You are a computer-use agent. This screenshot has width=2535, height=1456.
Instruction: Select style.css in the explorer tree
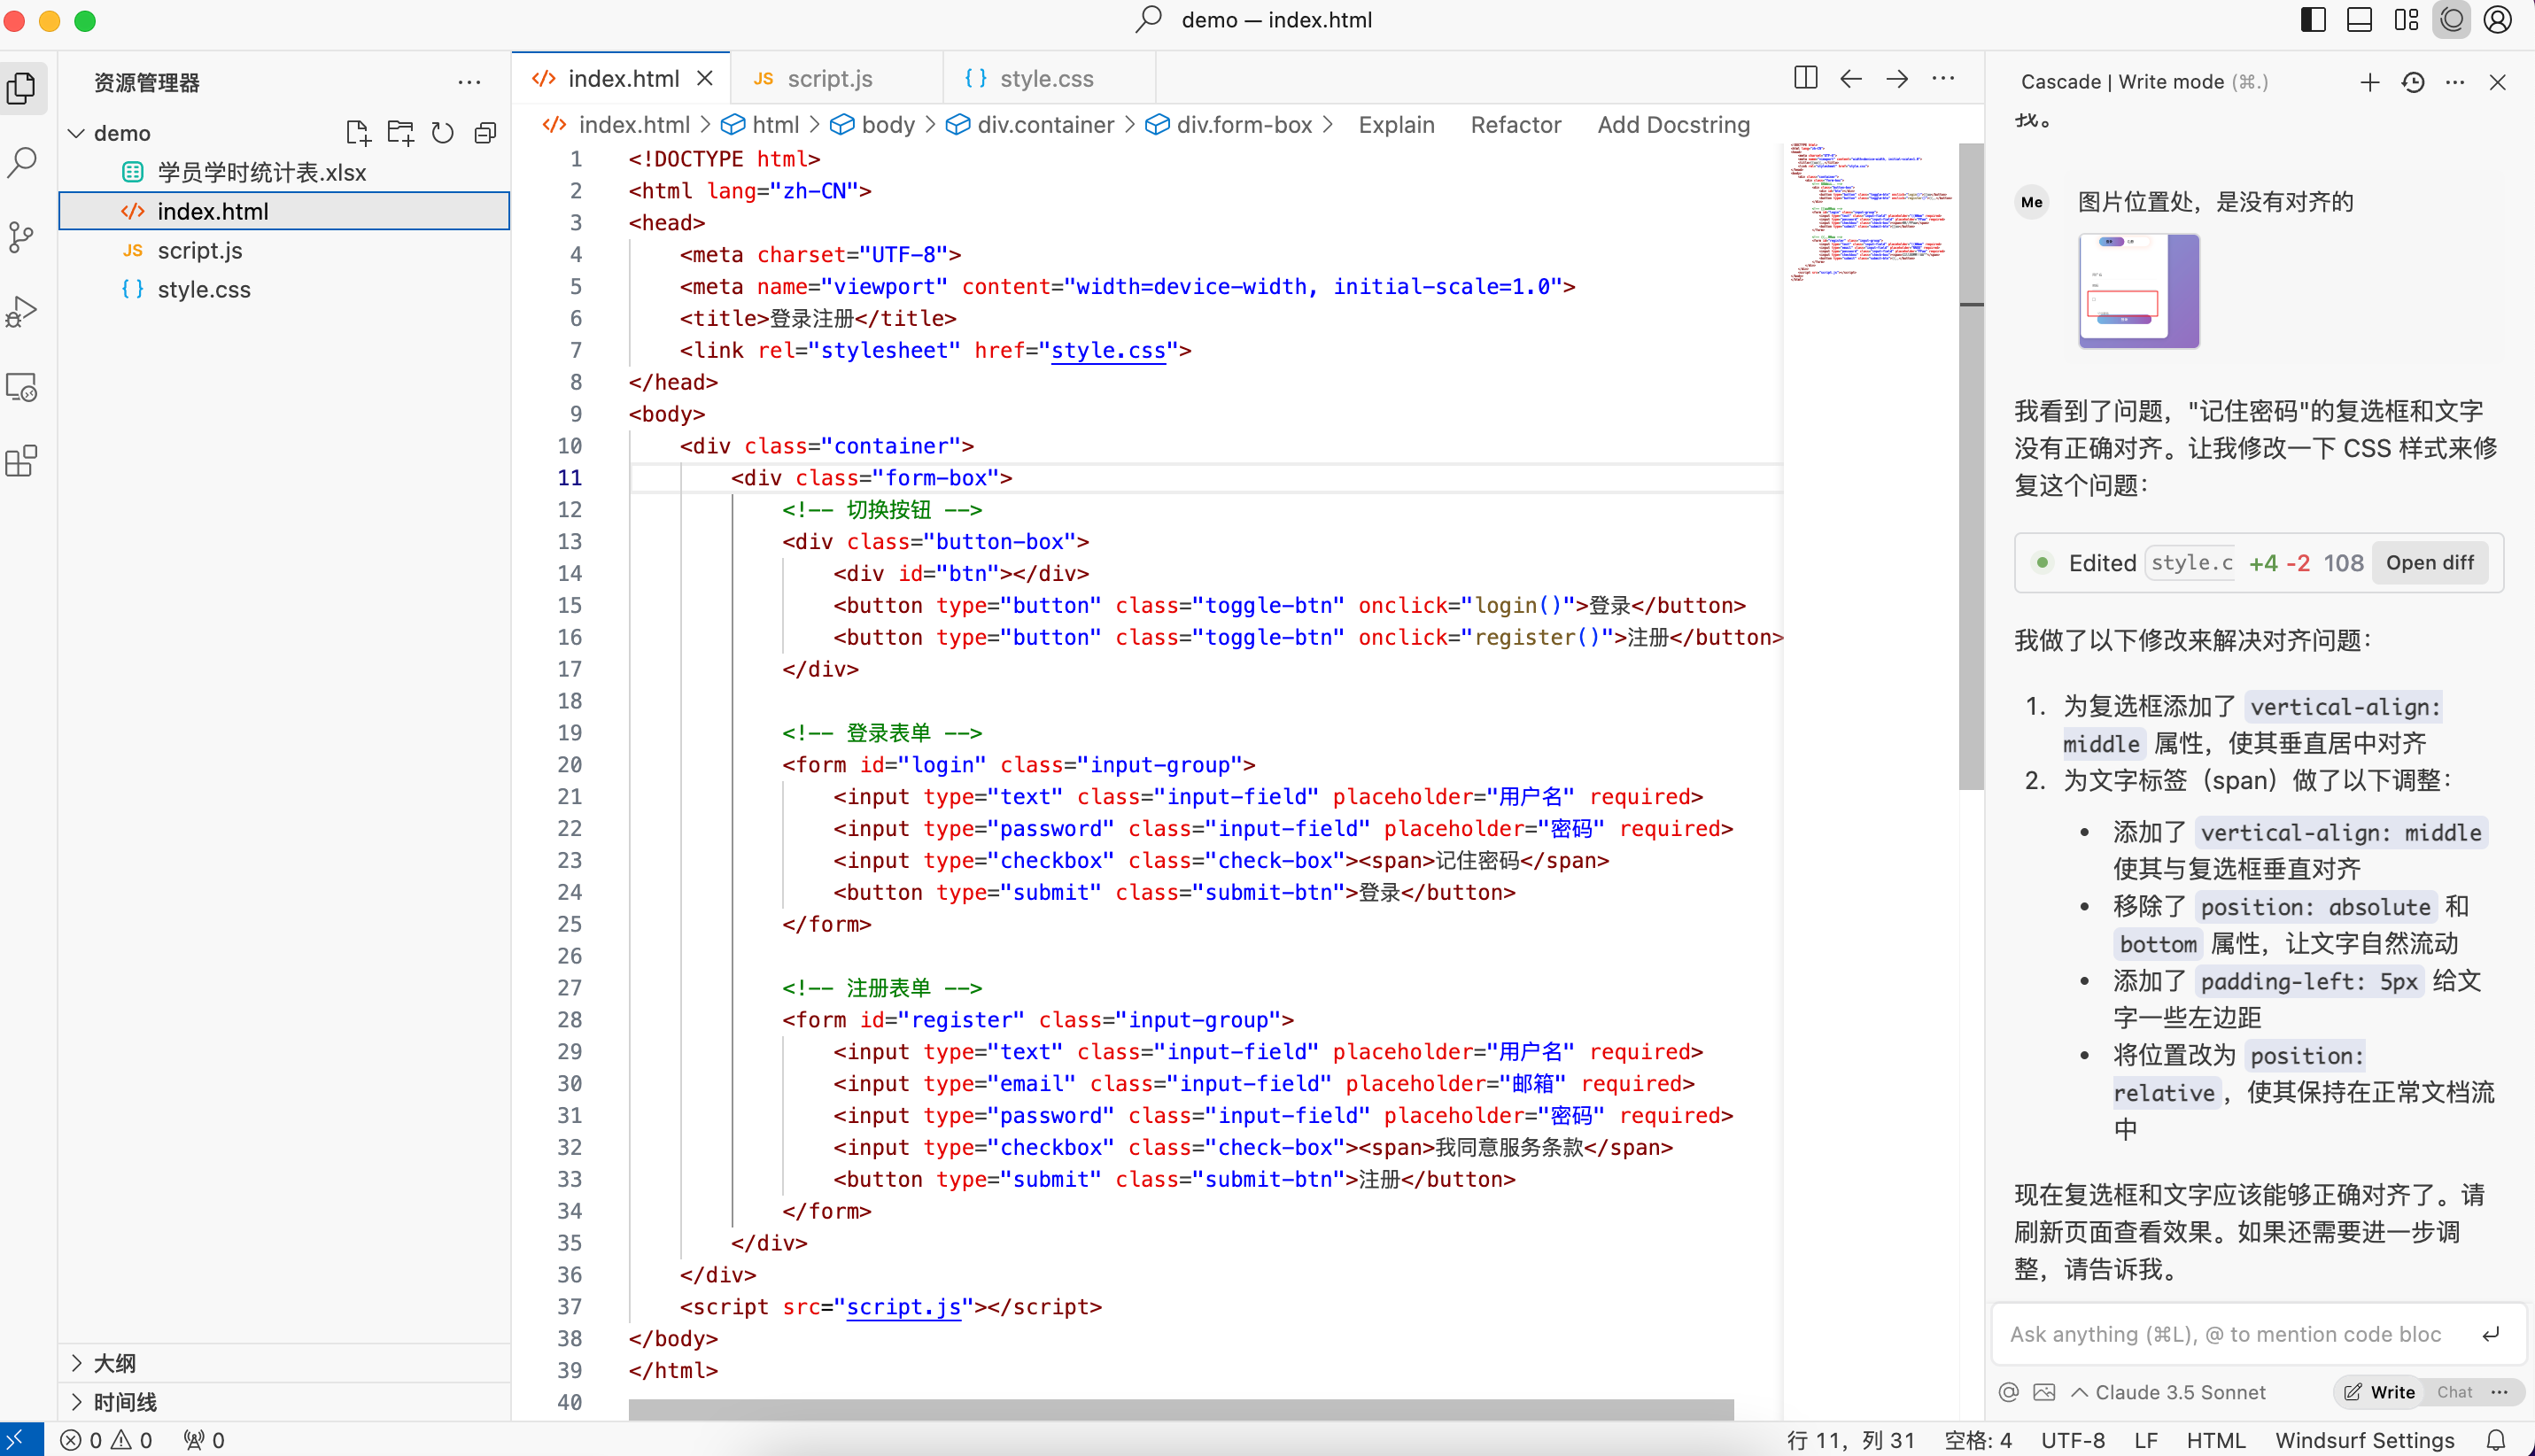(x=285, y=289)
